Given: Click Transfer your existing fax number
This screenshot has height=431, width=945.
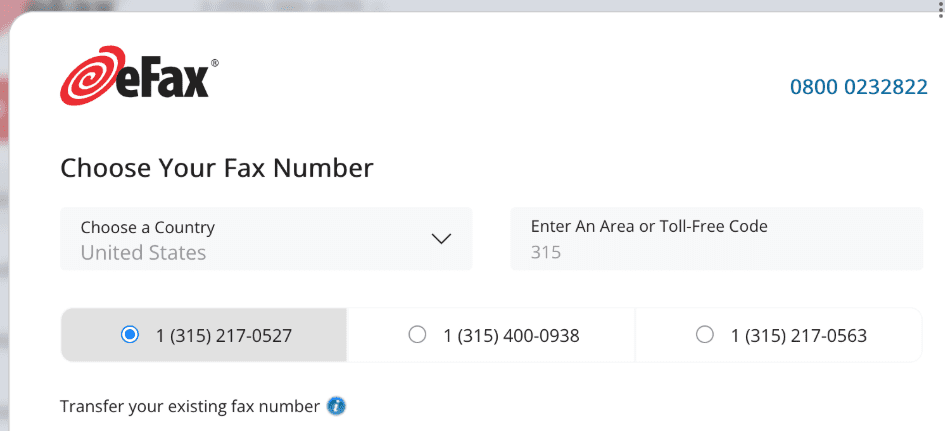Looking at the screenshot, I should pos(190,406).
